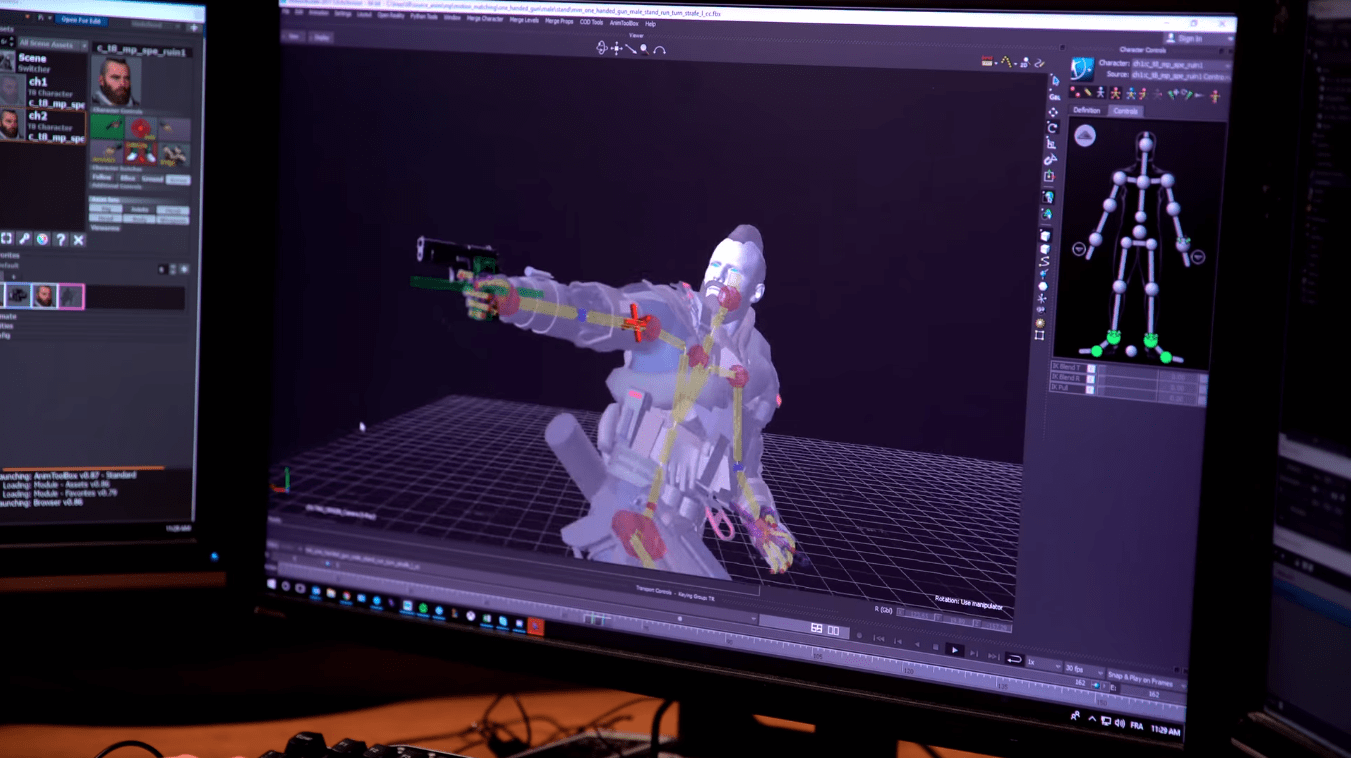
Task: Click the feet control thumbnail
Action: pyautogui.click(x=141, y=153)
